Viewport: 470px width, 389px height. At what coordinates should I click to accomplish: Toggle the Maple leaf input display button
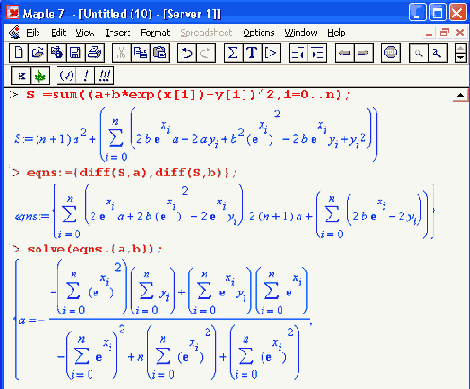[x=40, y=76]
